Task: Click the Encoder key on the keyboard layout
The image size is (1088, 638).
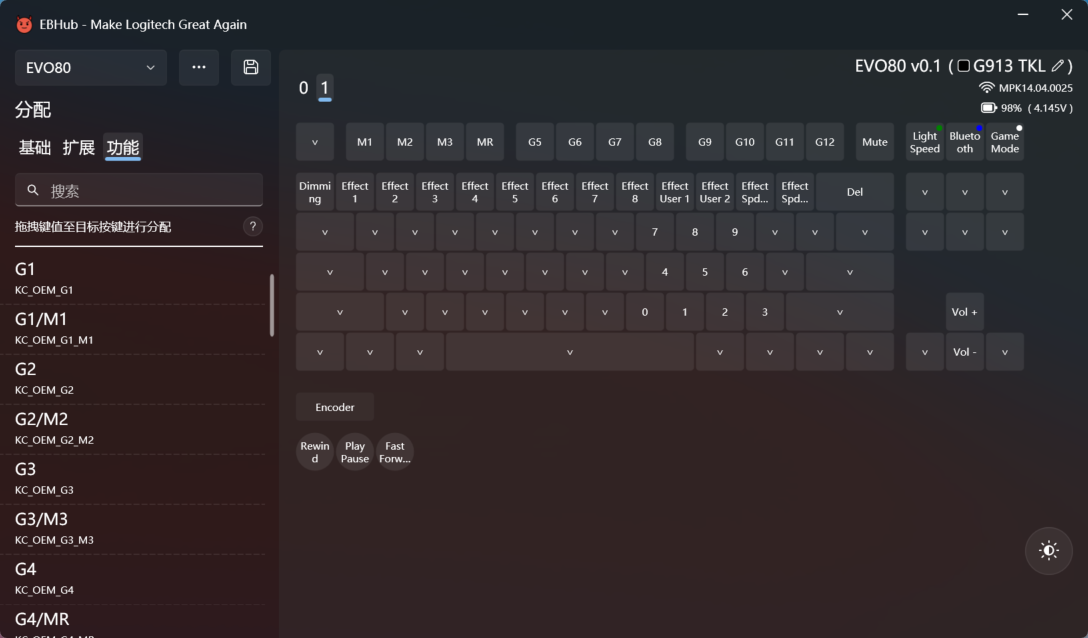Action: coord(334,407)
